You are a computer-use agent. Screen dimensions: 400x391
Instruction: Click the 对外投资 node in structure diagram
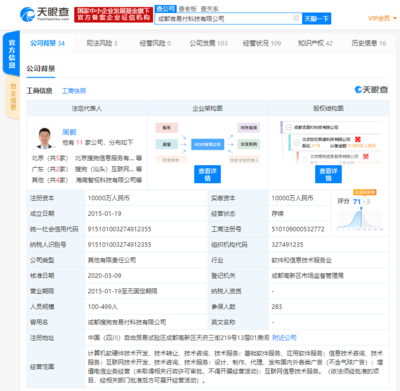249,128
